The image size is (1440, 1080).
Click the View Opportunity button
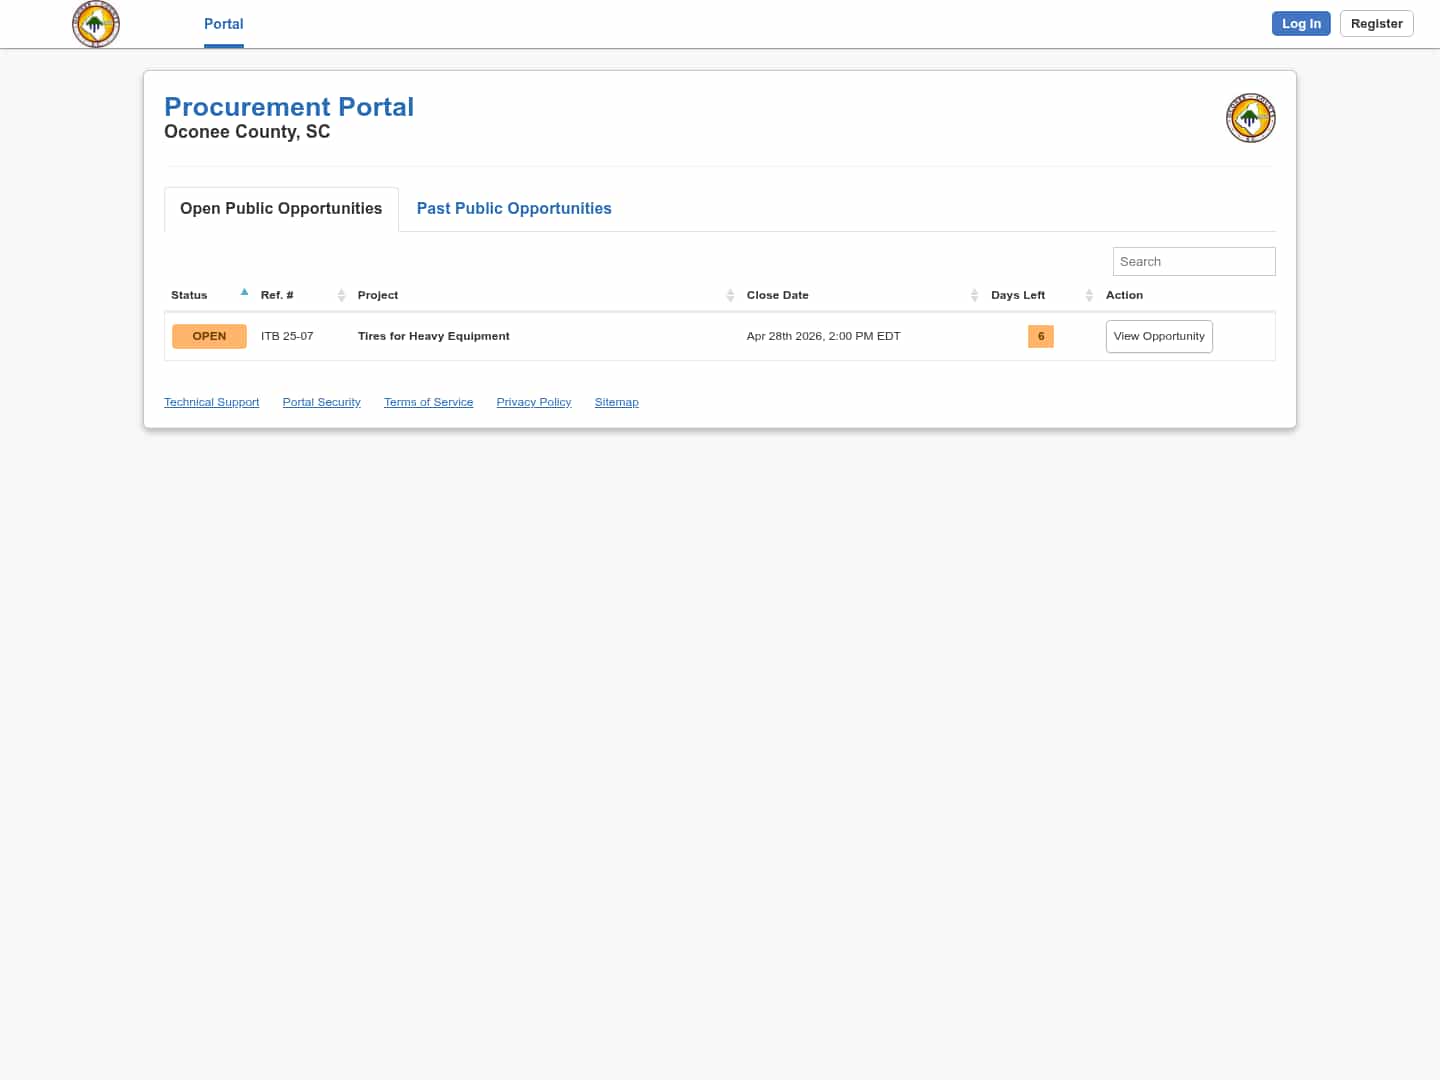[1159, 336]
